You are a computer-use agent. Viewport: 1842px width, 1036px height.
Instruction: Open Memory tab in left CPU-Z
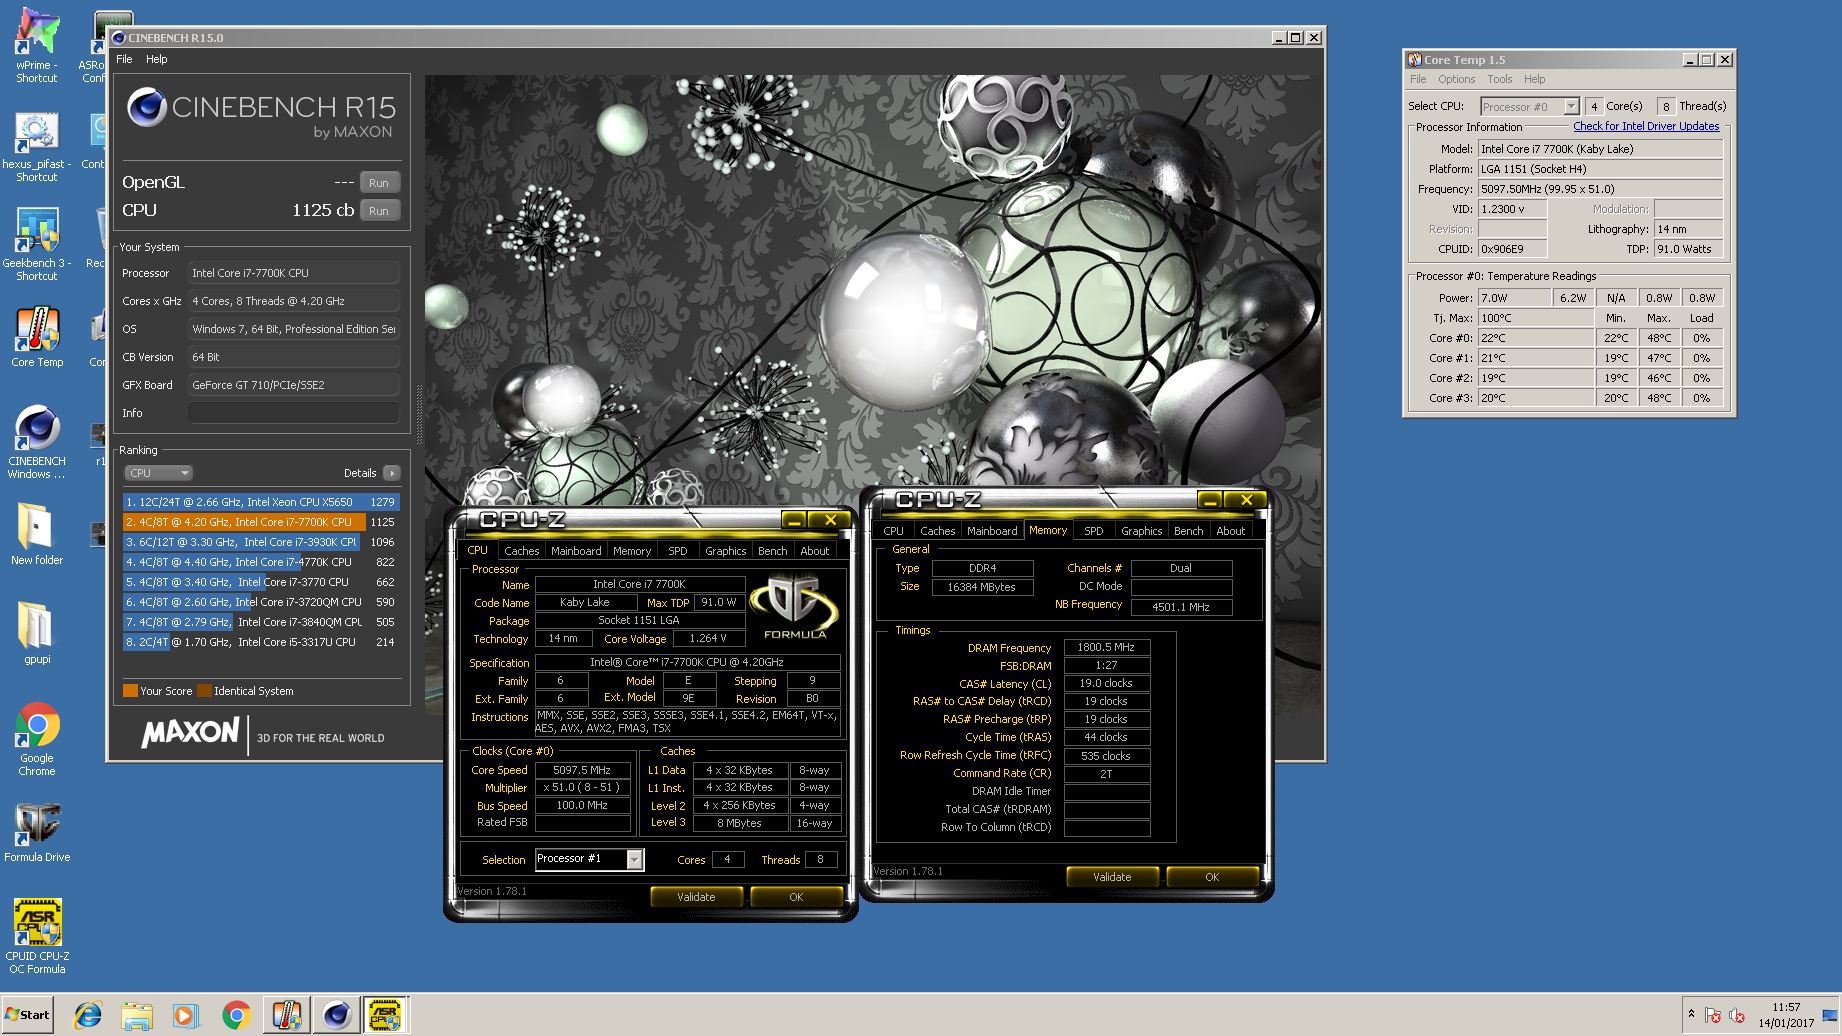(632, 551)
